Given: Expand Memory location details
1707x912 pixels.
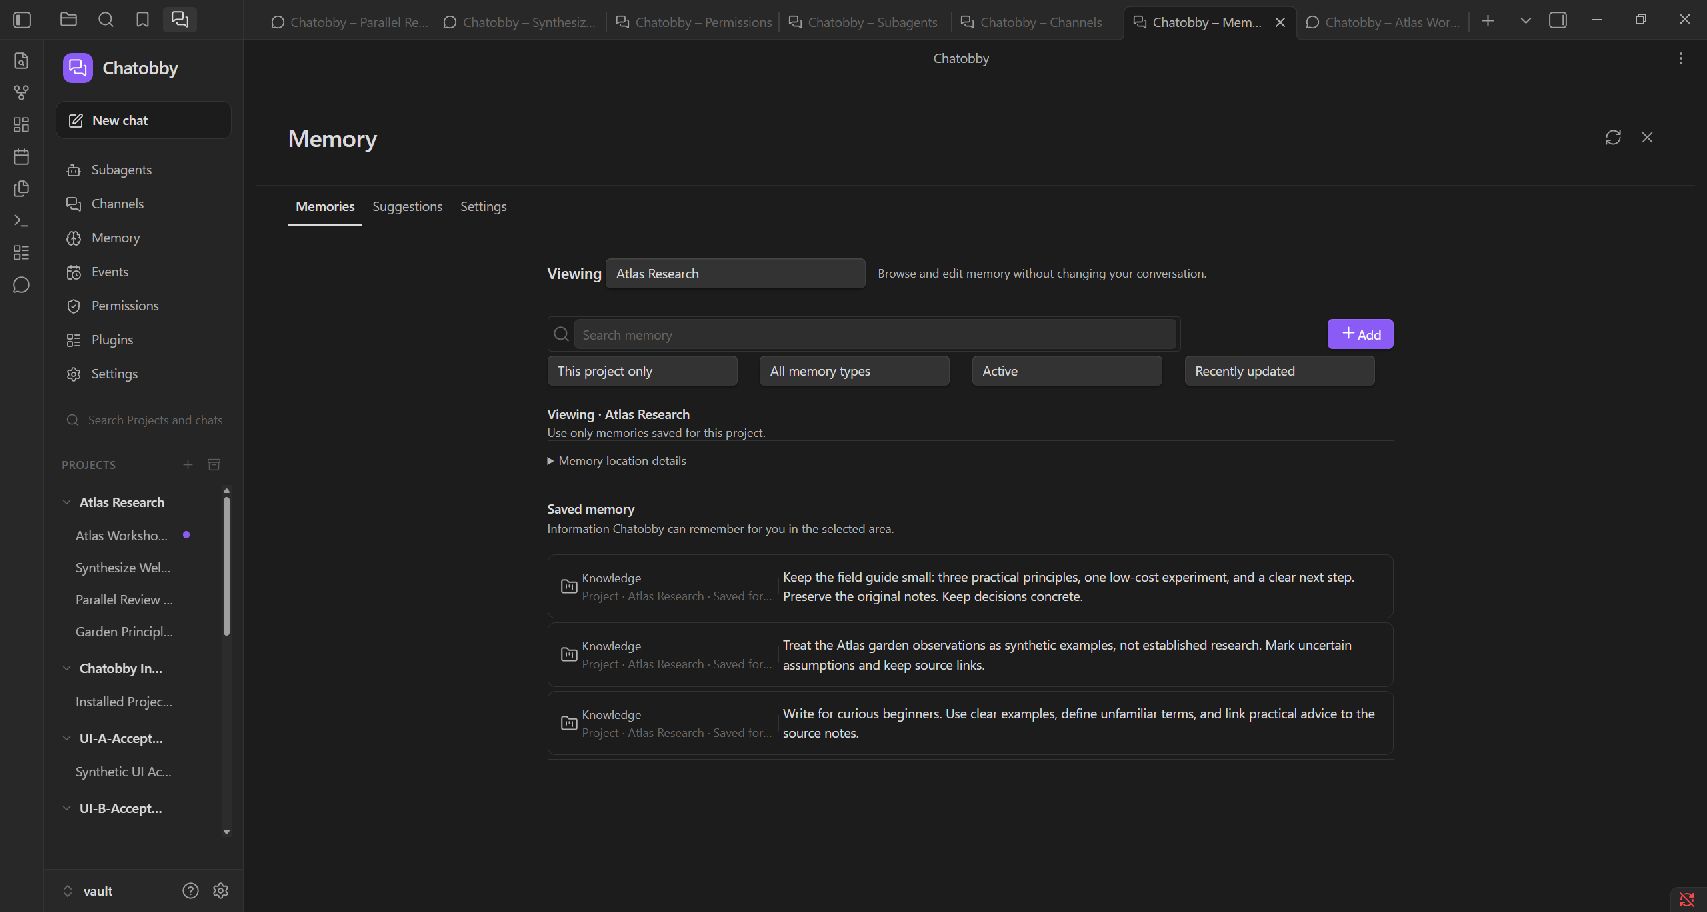Looking at the screenshot, I should [617, 461].
